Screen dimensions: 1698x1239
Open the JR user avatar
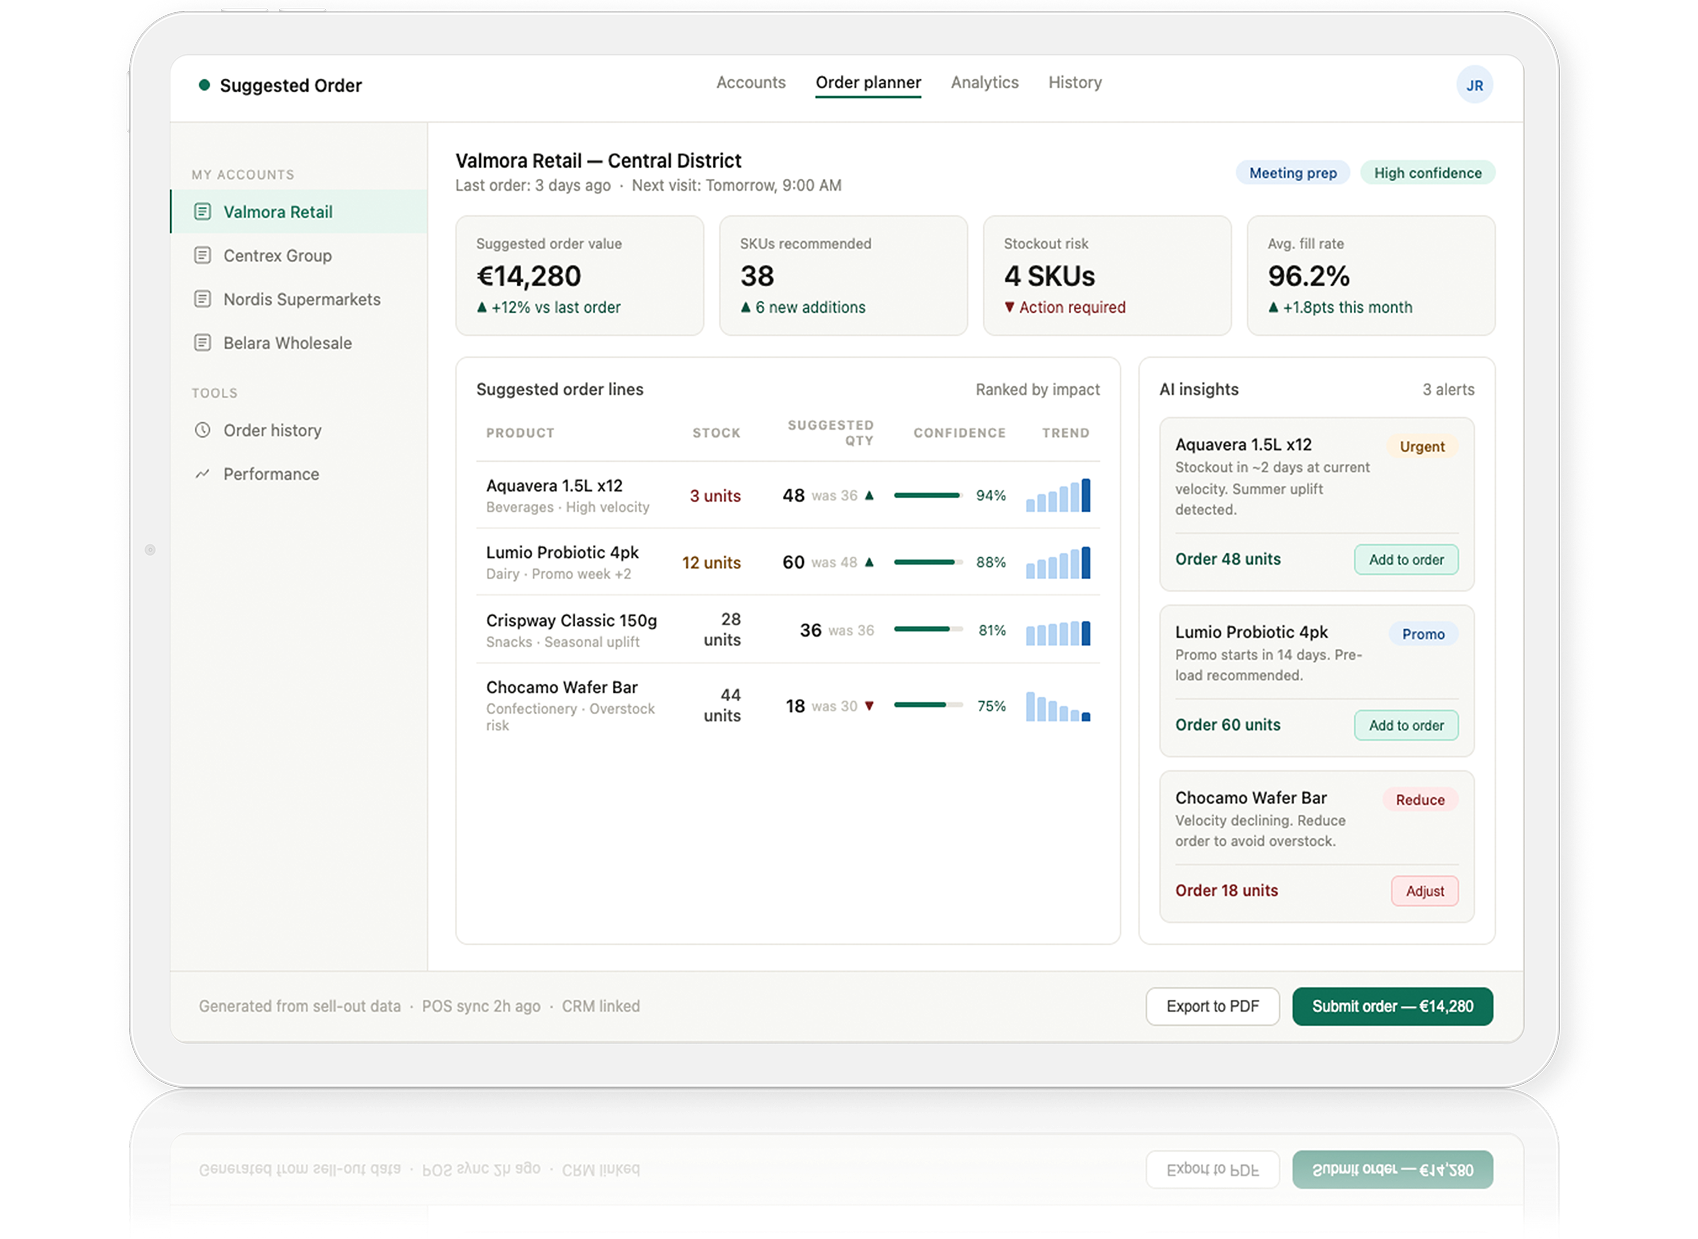[1474, 85]
